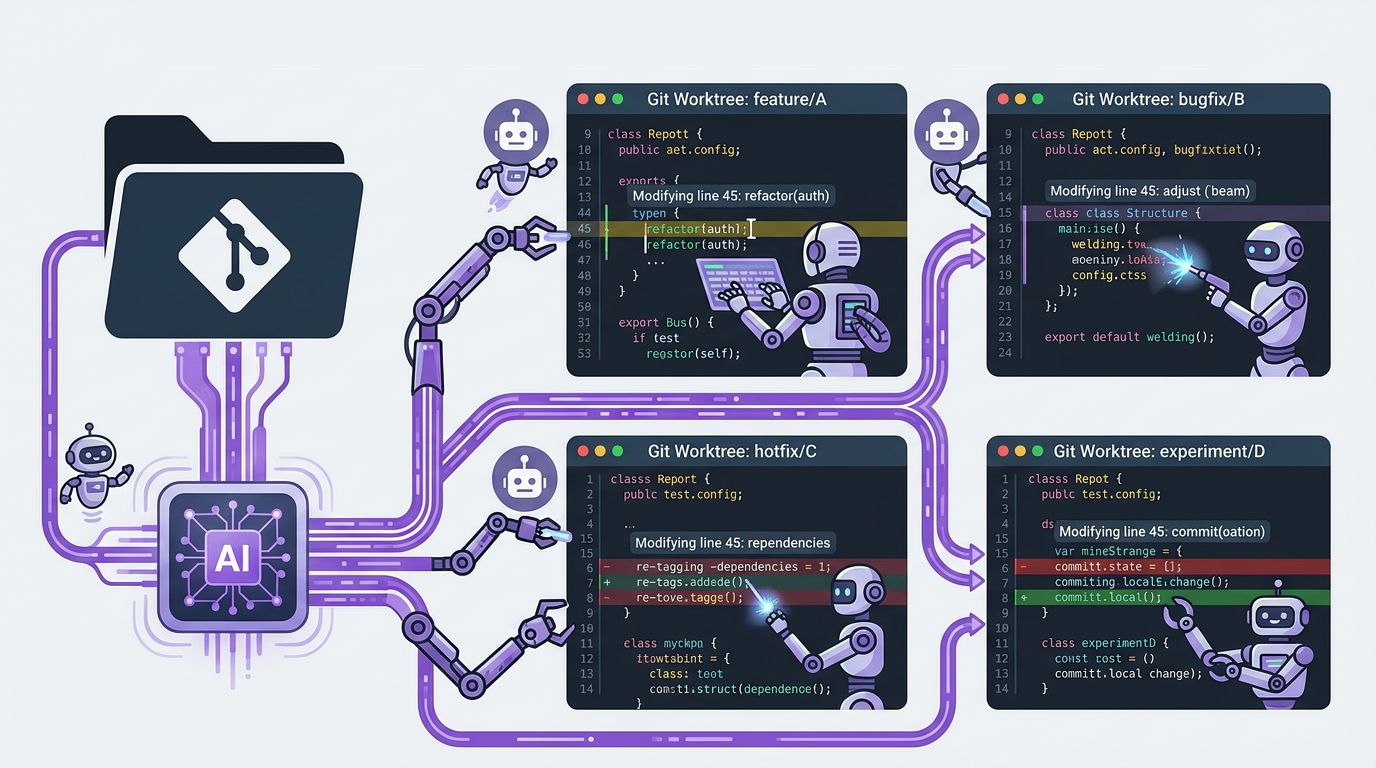Select the purple AI chip icon
The image size is (1376, 768).
232,557
